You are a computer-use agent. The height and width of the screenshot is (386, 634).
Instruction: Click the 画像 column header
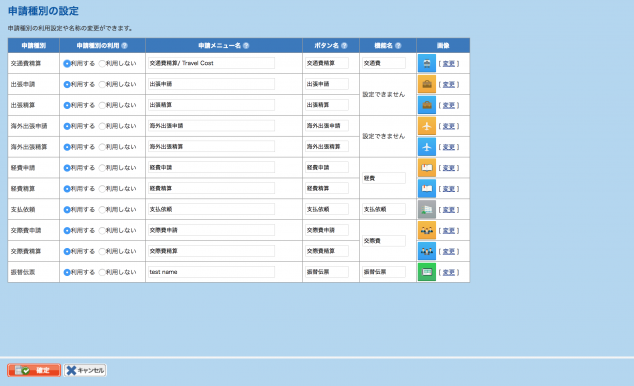(x=443, y=46)
